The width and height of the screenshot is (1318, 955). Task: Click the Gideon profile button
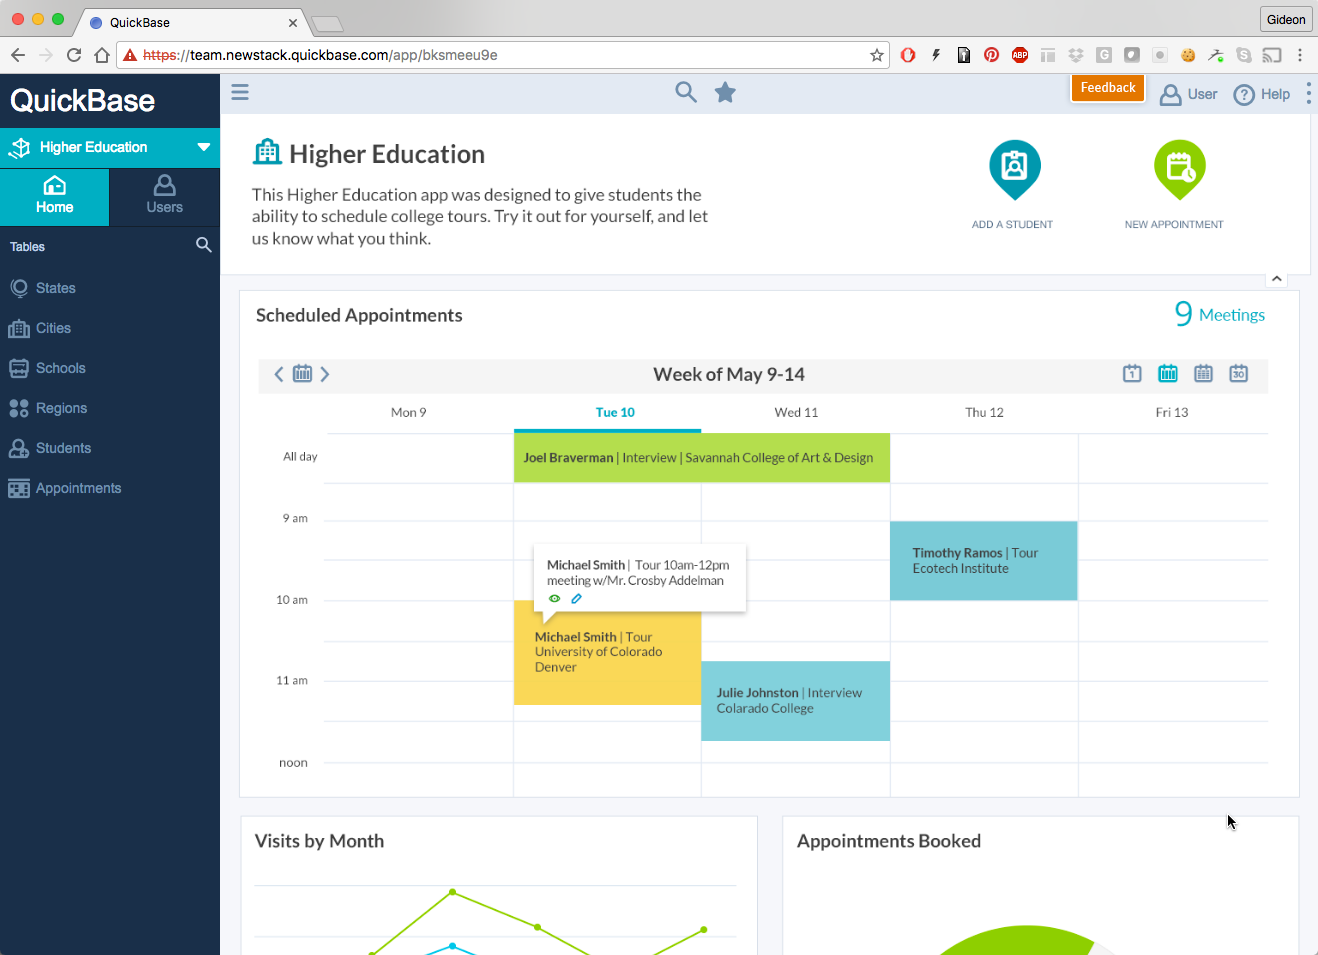[1286, 19]
